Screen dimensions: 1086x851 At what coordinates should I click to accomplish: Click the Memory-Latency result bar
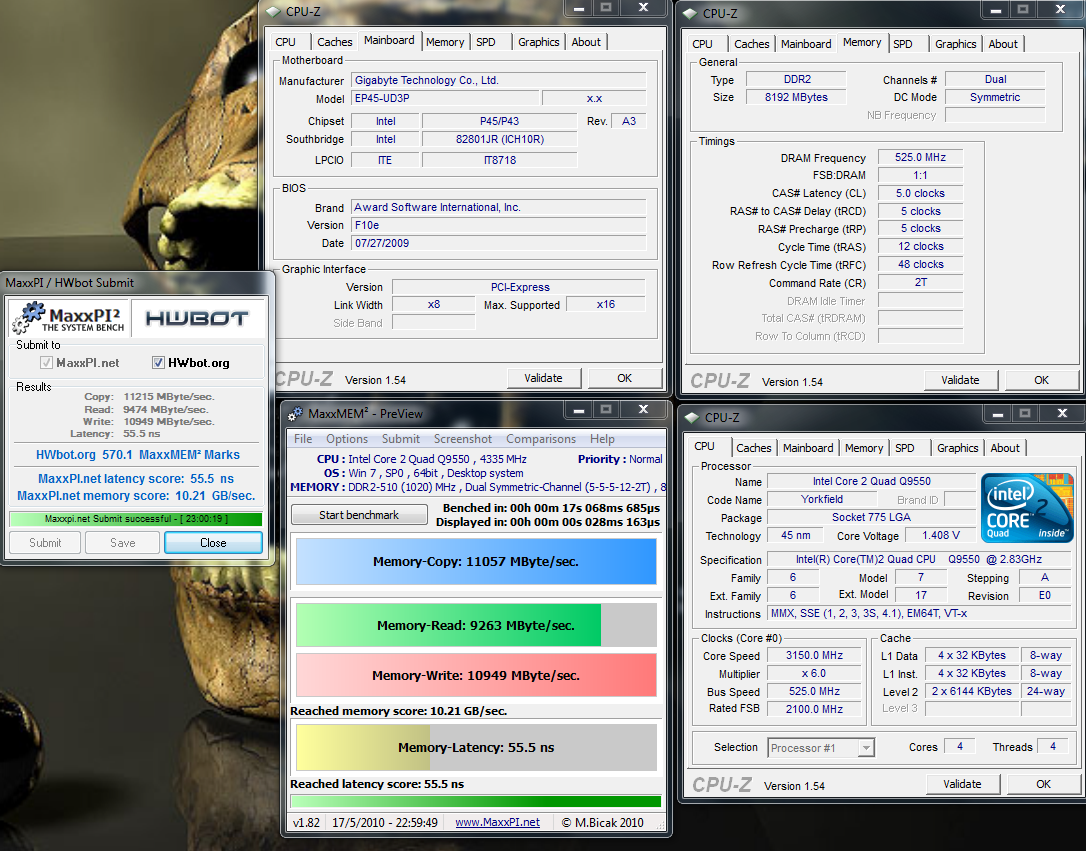tap(476, 748)
